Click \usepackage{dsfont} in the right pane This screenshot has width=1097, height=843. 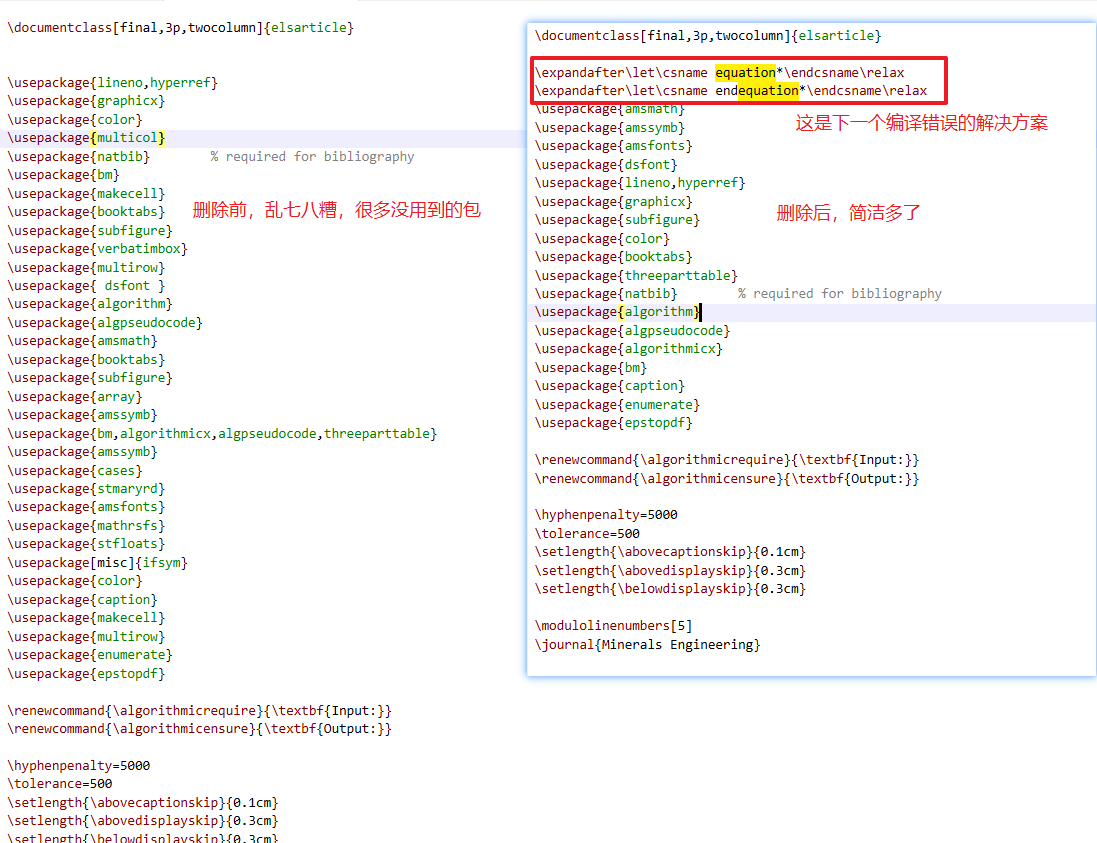tap(606, 165)
